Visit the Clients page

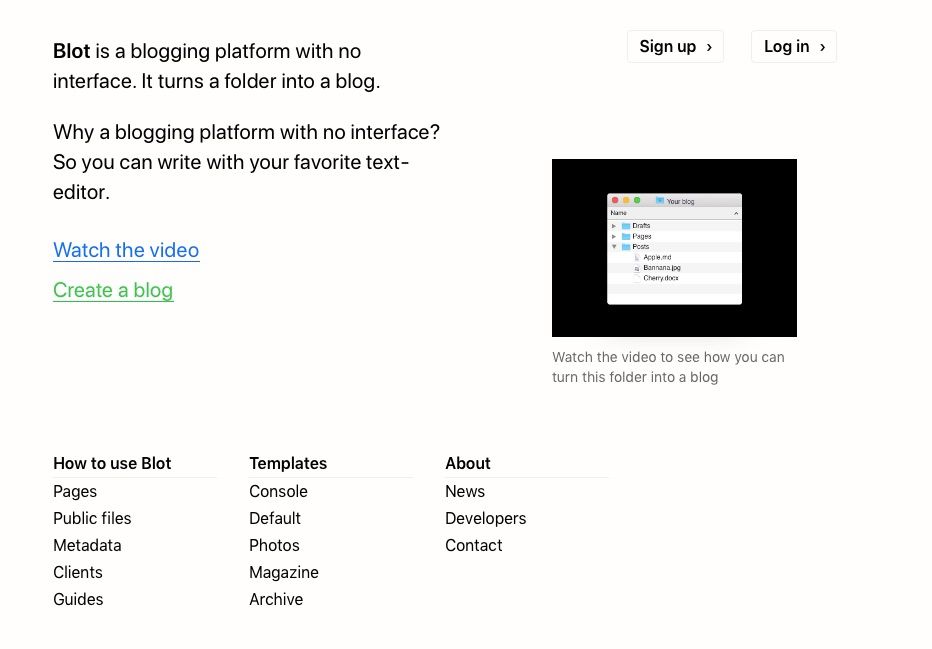[78, 572]
